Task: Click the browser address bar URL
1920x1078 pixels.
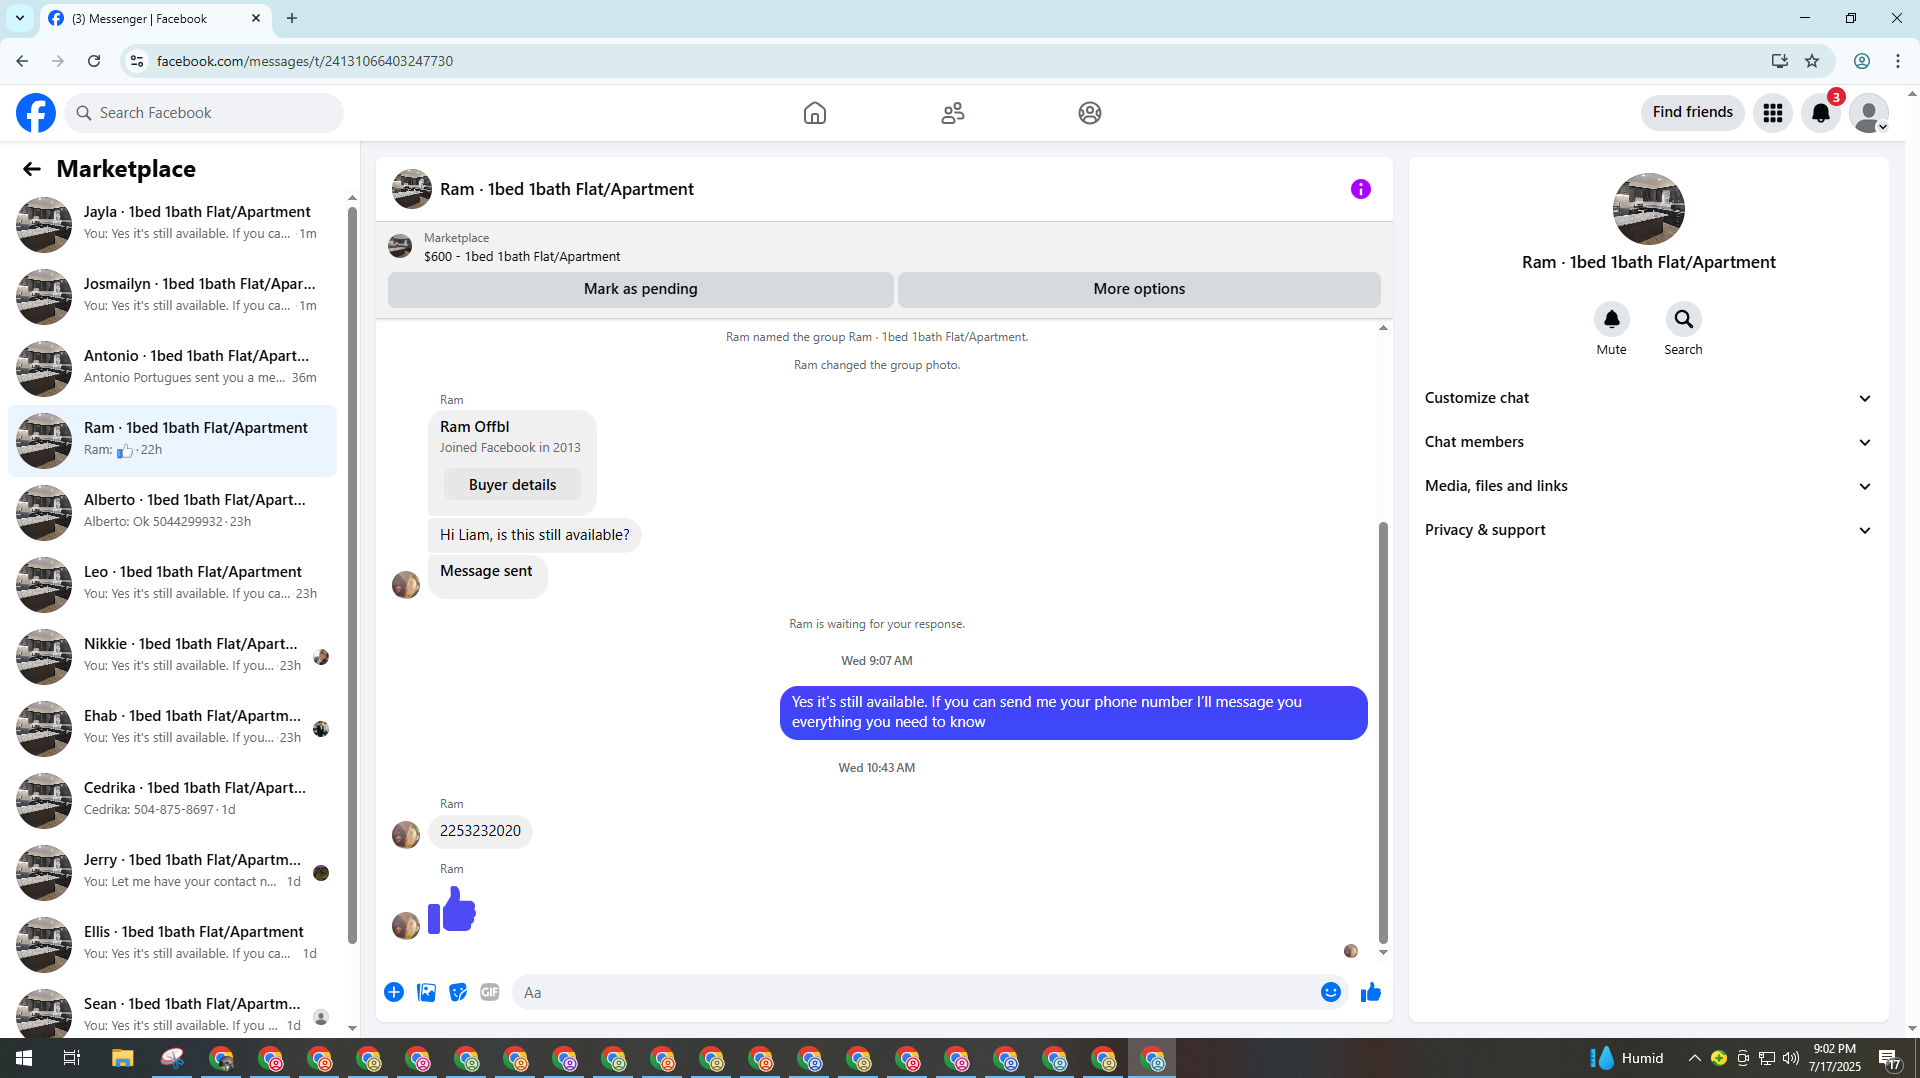Action: (305, 61)
